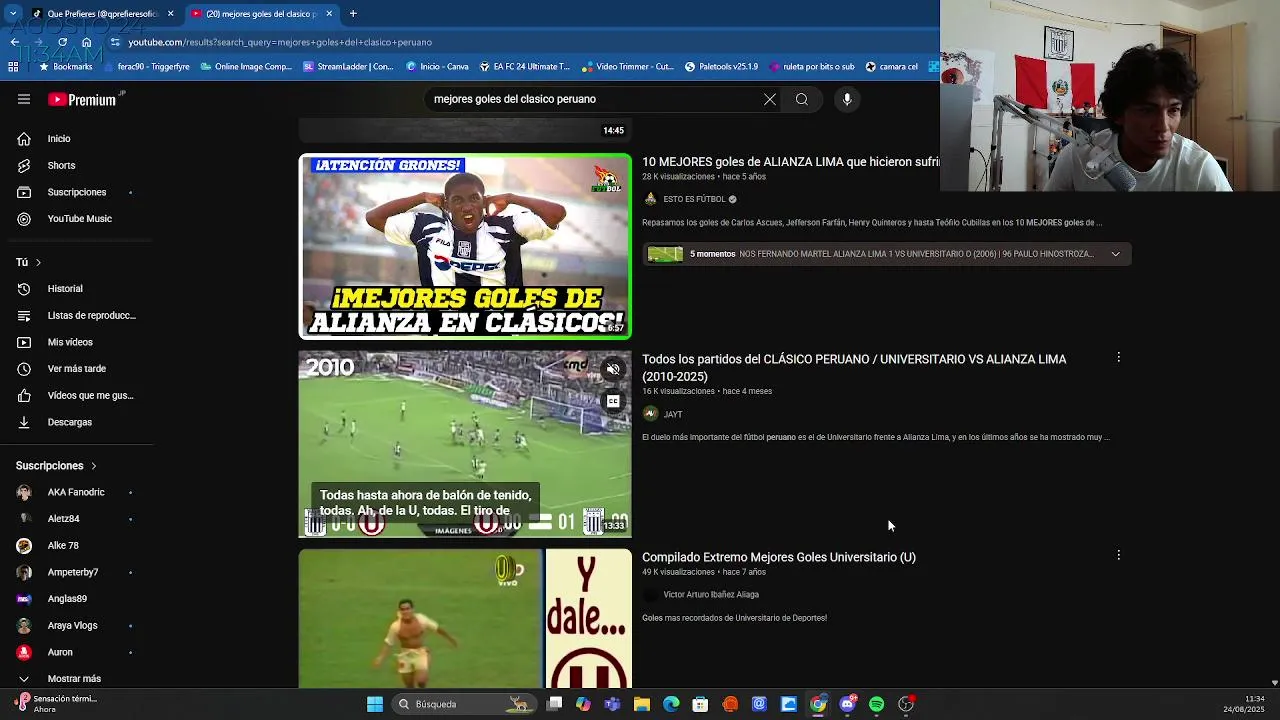Open Todos los partidos del CLÁSICO PERUANO title
Image resolution: width=1280 pixels, height=720 pixels.
pyautogui.click(x=854, y=368)
